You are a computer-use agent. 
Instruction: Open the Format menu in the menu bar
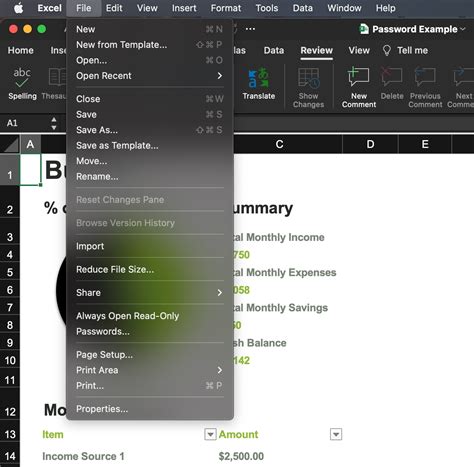click(x=226, y=8)
